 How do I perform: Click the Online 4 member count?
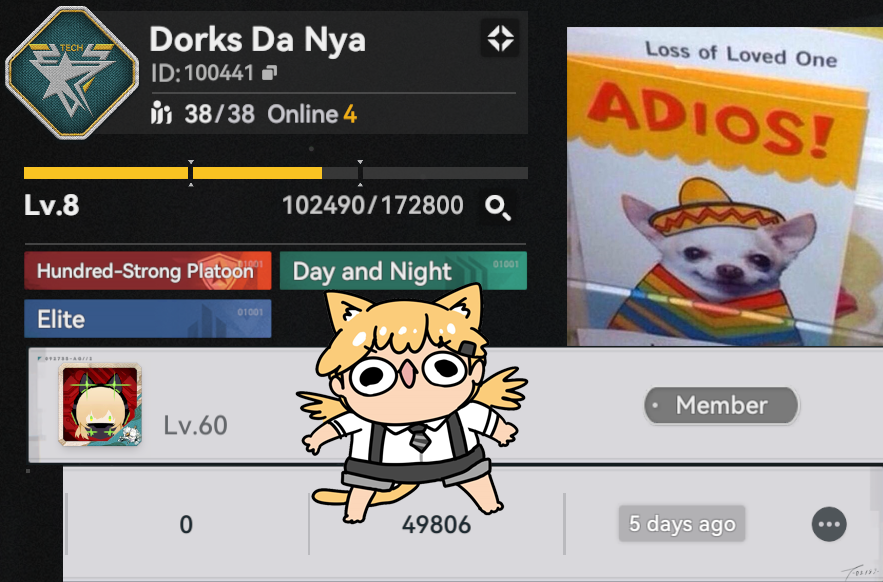coord(312,114)
